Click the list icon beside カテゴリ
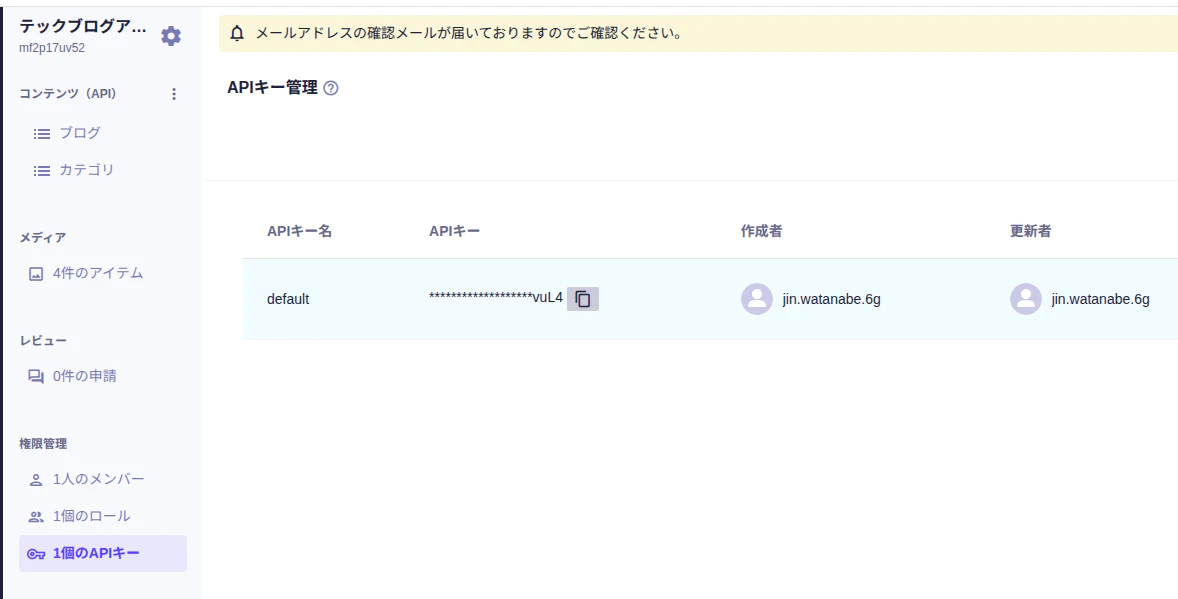This screenshot has width=1178, height=599. pos(41,171)
